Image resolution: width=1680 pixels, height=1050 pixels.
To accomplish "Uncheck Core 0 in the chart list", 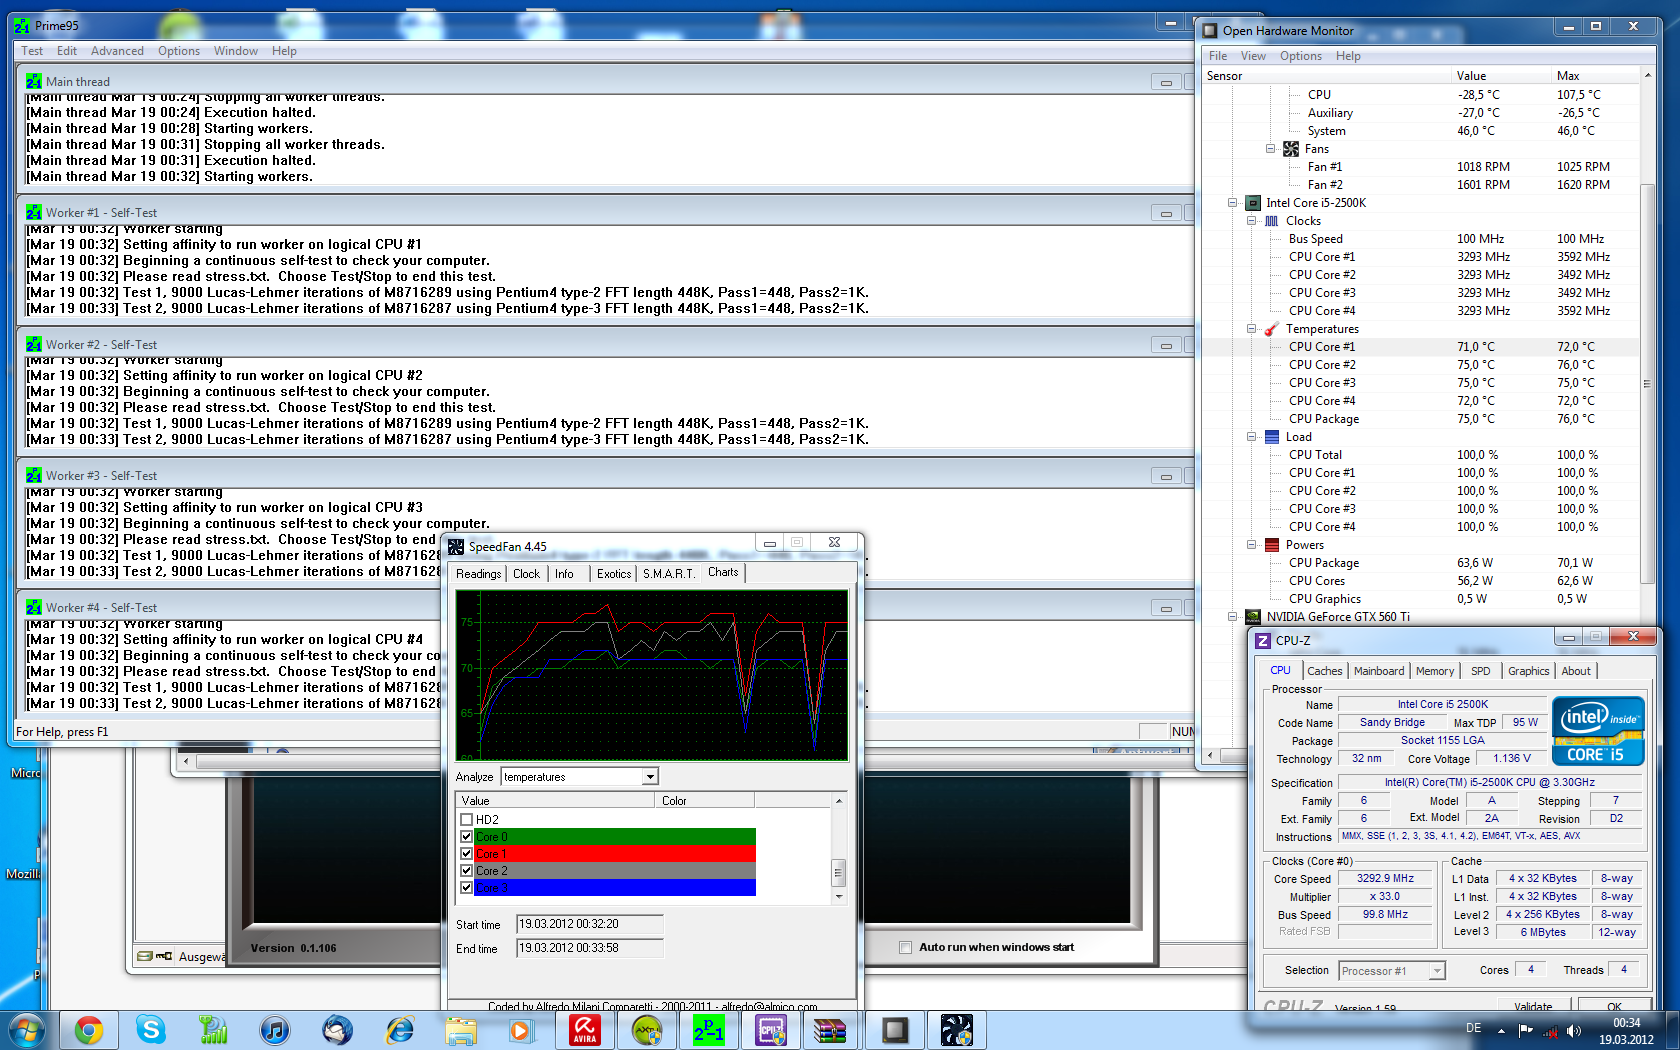I will point(466,837).
